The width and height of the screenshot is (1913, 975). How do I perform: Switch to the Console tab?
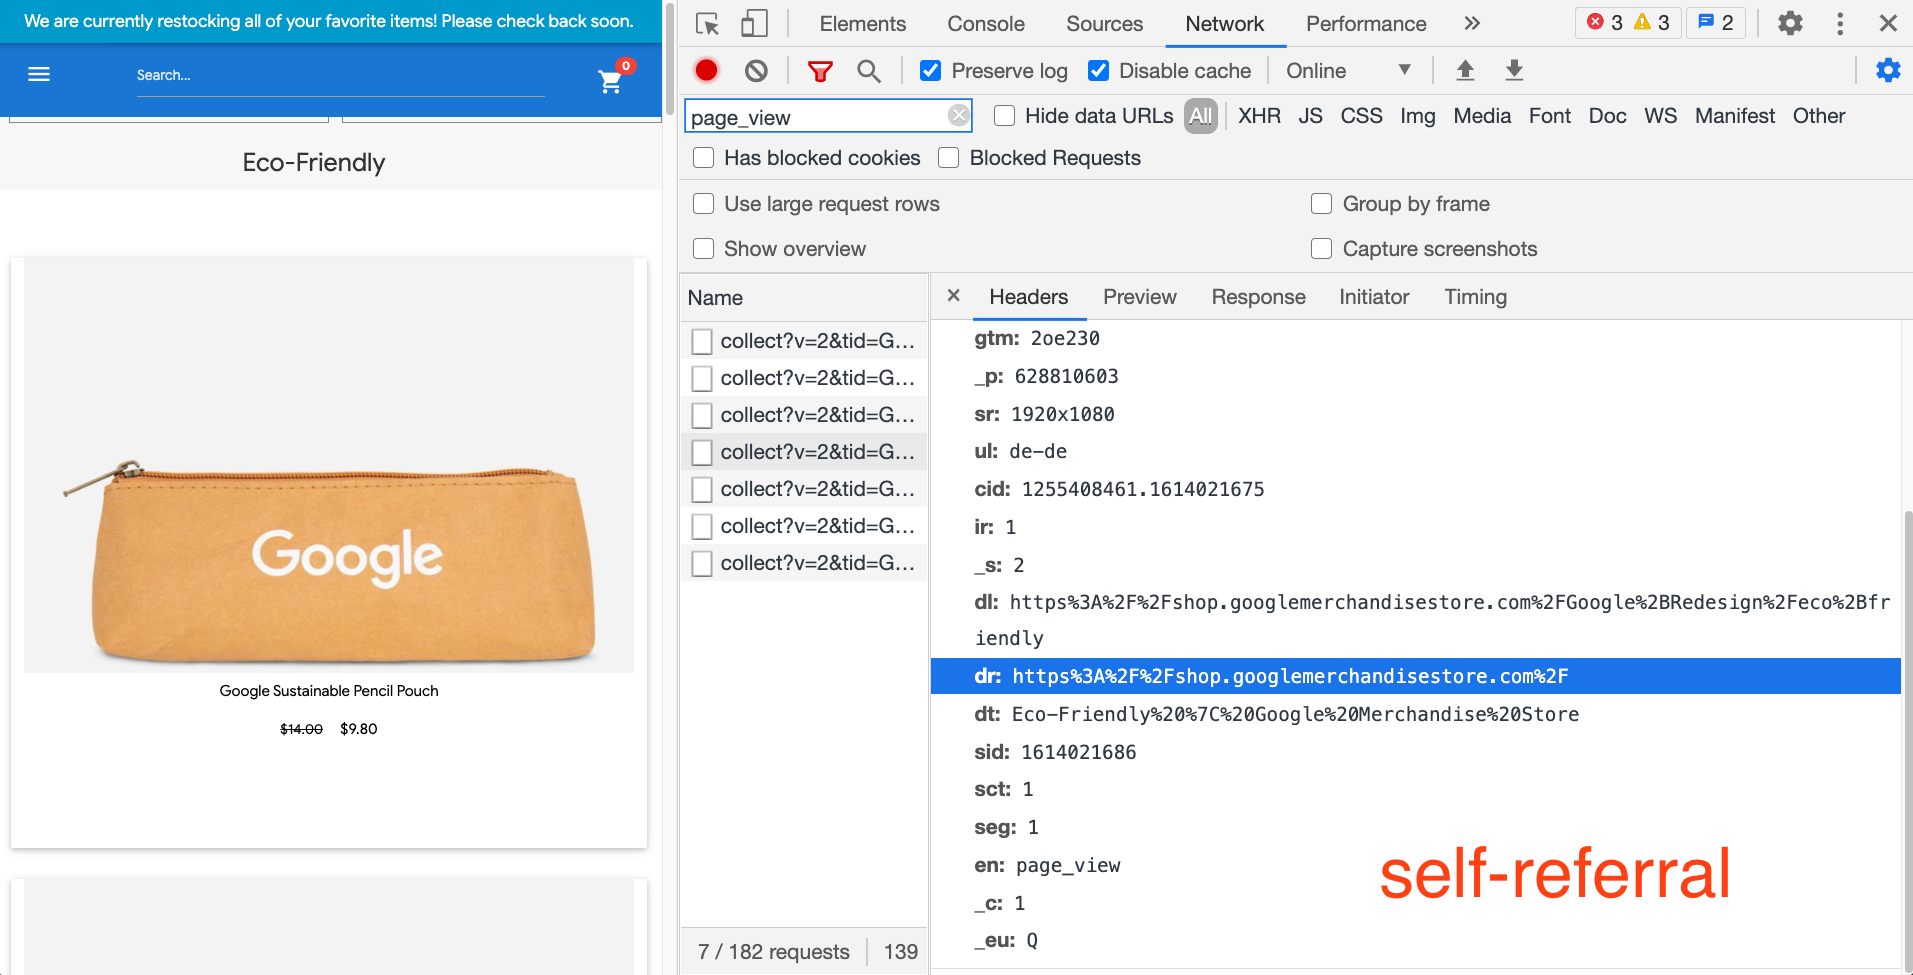click(985, 24)
